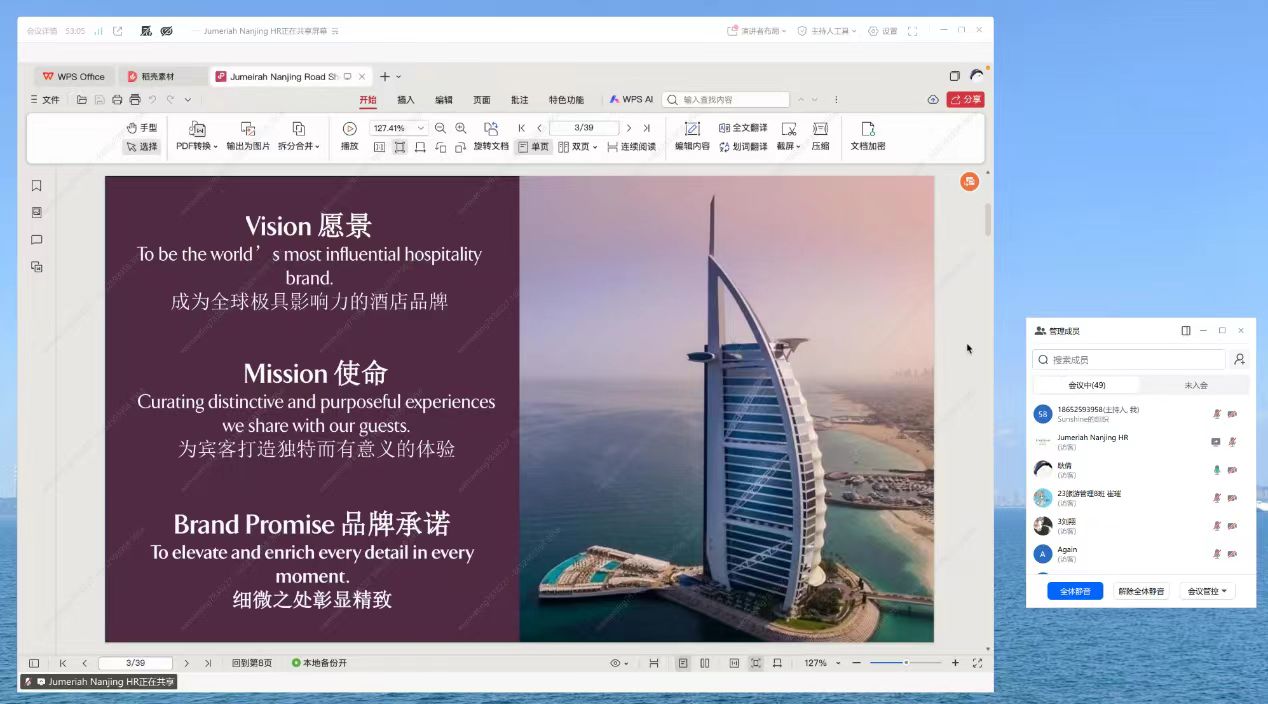Image resolution: width=1268 pixels, height=704 pixels.
Task: Mute the unmuted participant's green microphone
Action: 1217,469
